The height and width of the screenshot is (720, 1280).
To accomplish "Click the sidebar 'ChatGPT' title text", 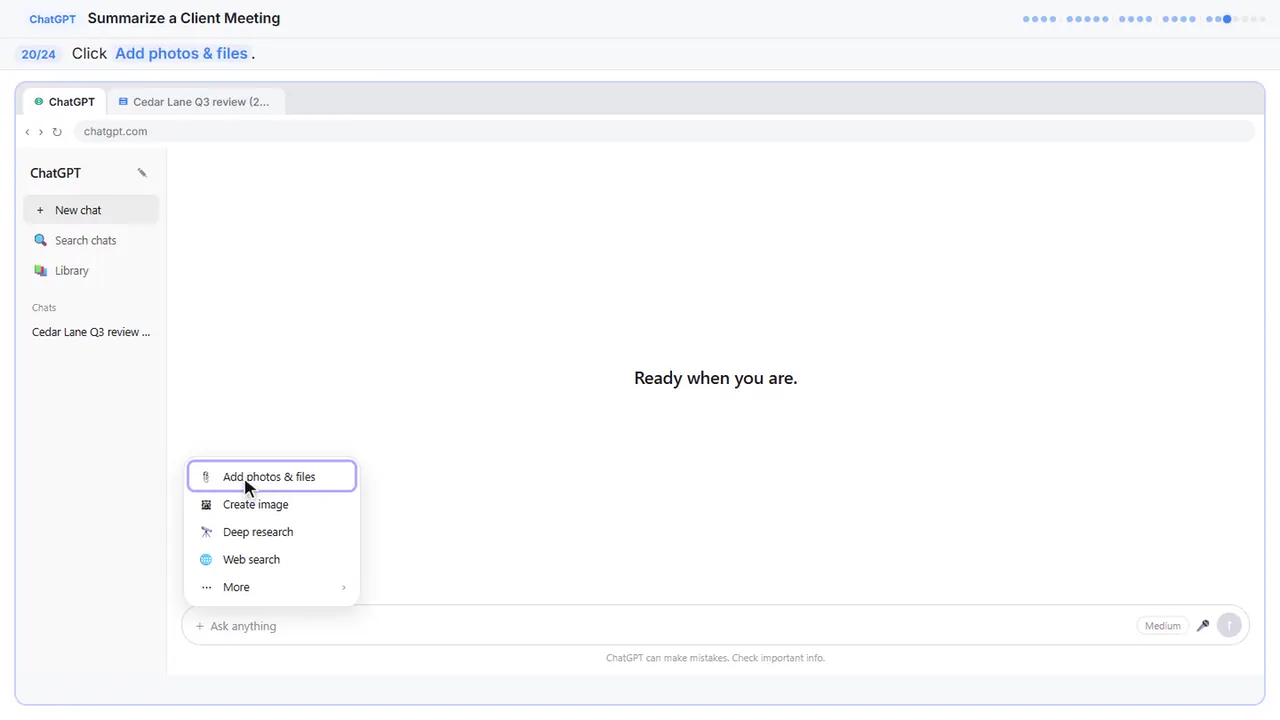I will [x=55, y=173].
